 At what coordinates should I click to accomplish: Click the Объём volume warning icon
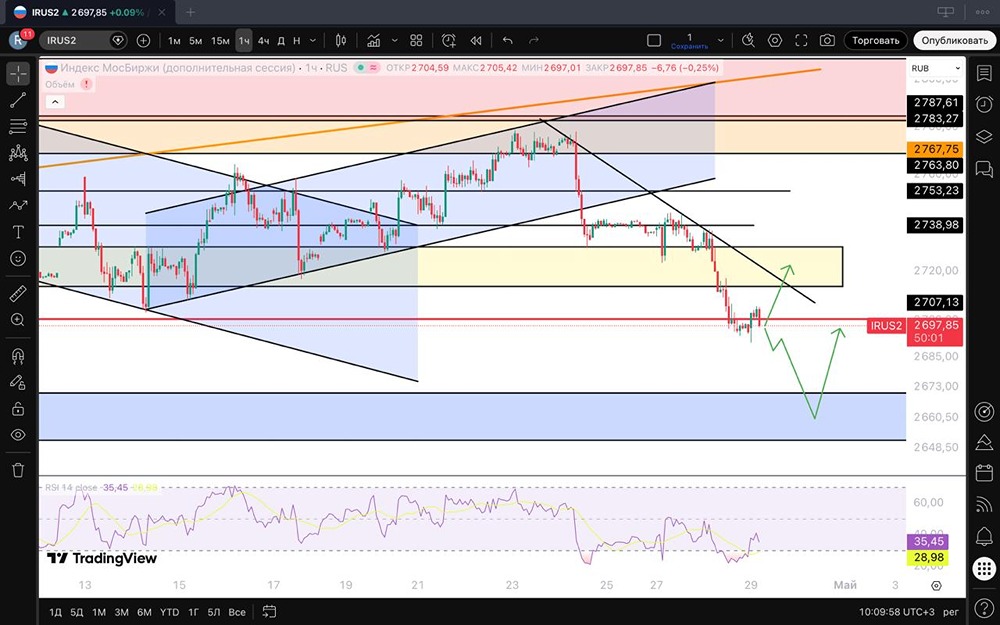(86, 84)
